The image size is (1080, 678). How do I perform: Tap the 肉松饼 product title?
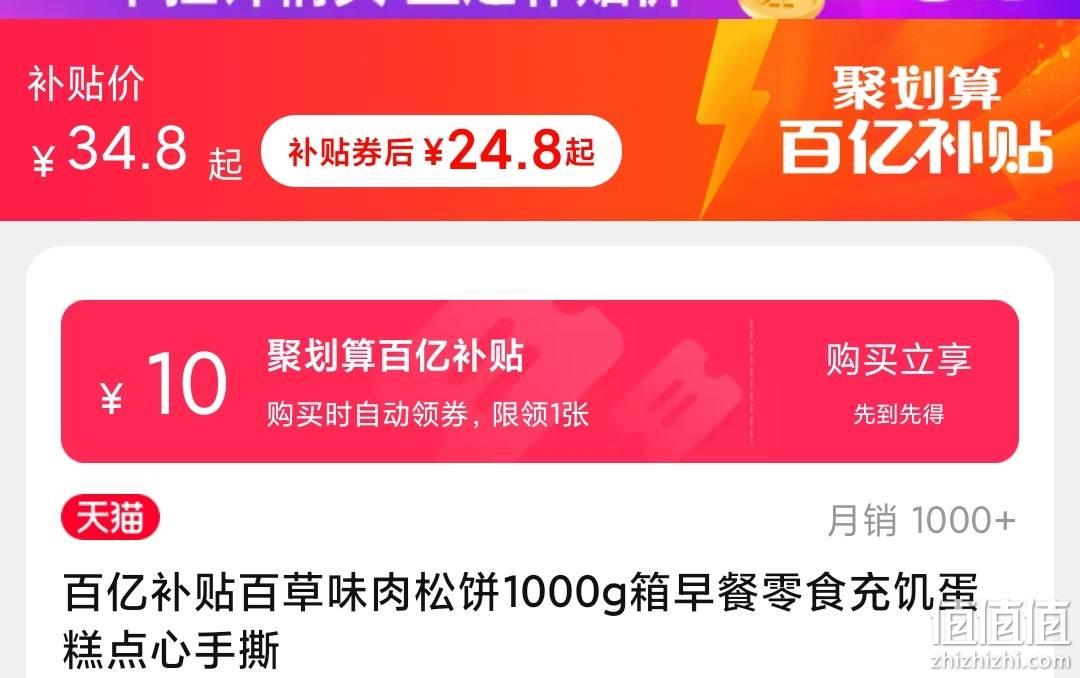point(520,620)
